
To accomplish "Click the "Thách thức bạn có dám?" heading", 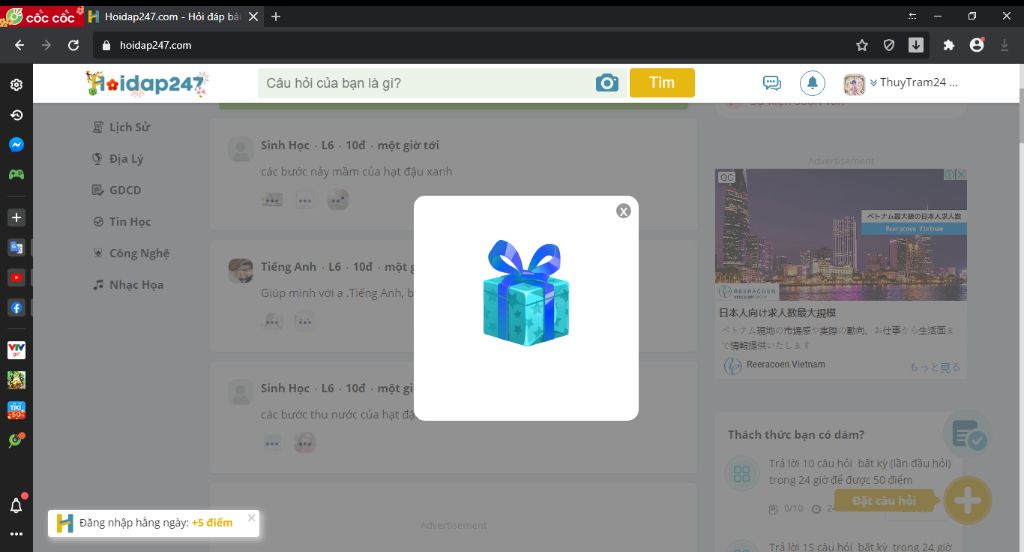I will click(796, 434).
